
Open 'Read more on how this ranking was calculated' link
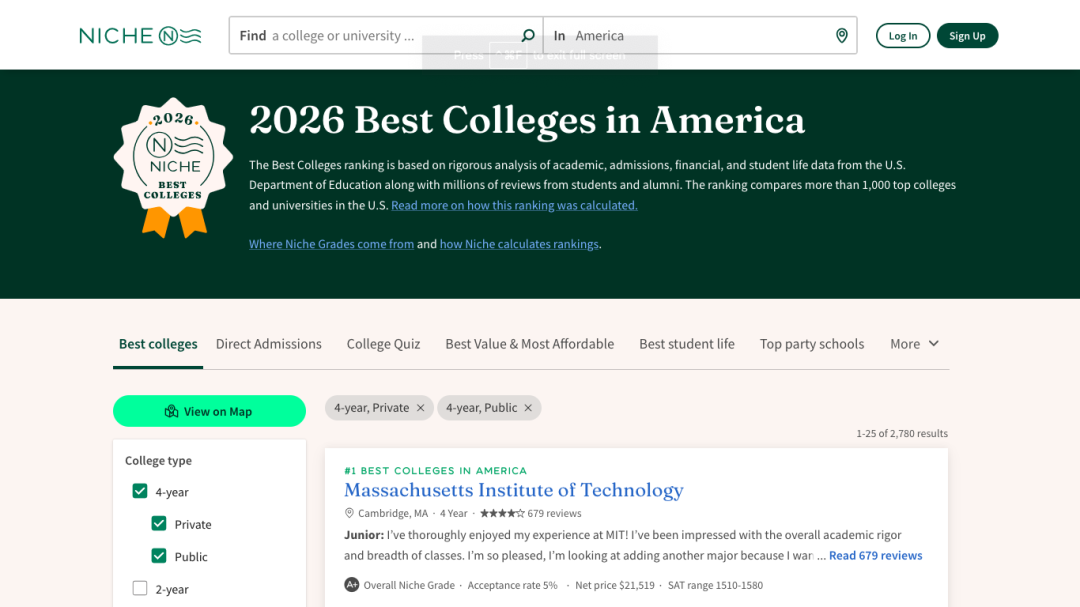(515, 205)
